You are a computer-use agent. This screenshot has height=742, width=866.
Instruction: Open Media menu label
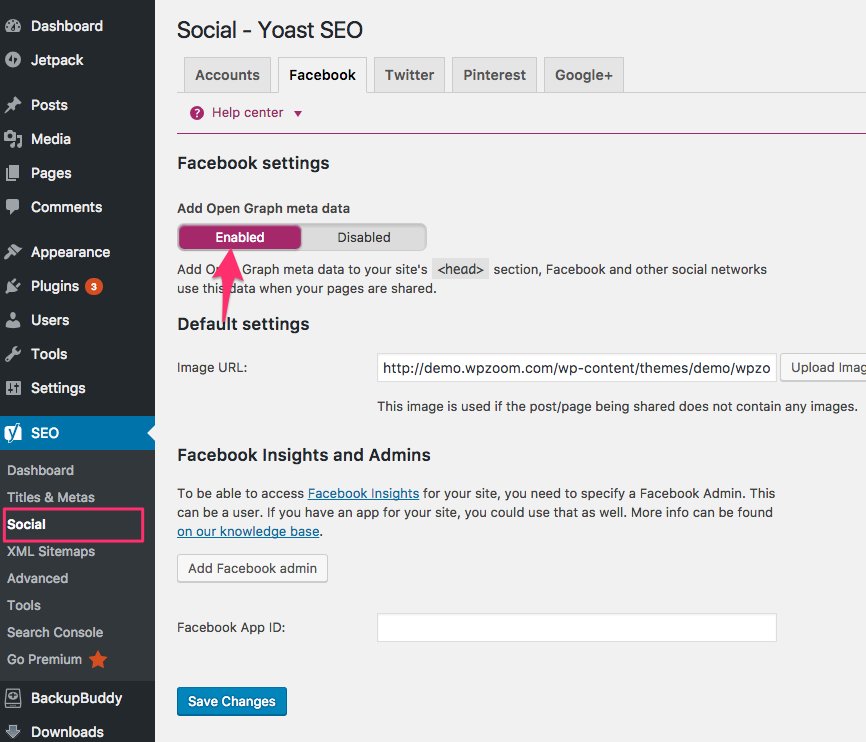[x=51, y=139]
